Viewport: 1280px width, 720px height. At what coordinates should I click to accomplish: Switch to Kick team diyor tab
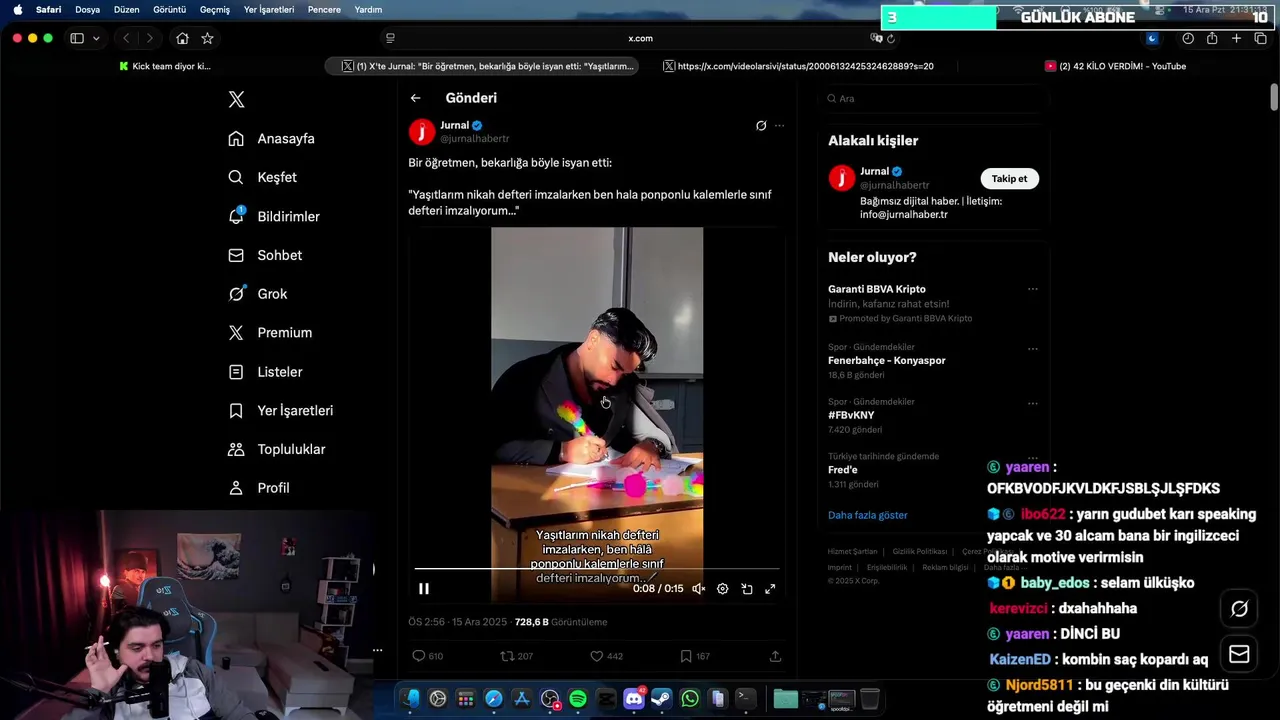165,66
